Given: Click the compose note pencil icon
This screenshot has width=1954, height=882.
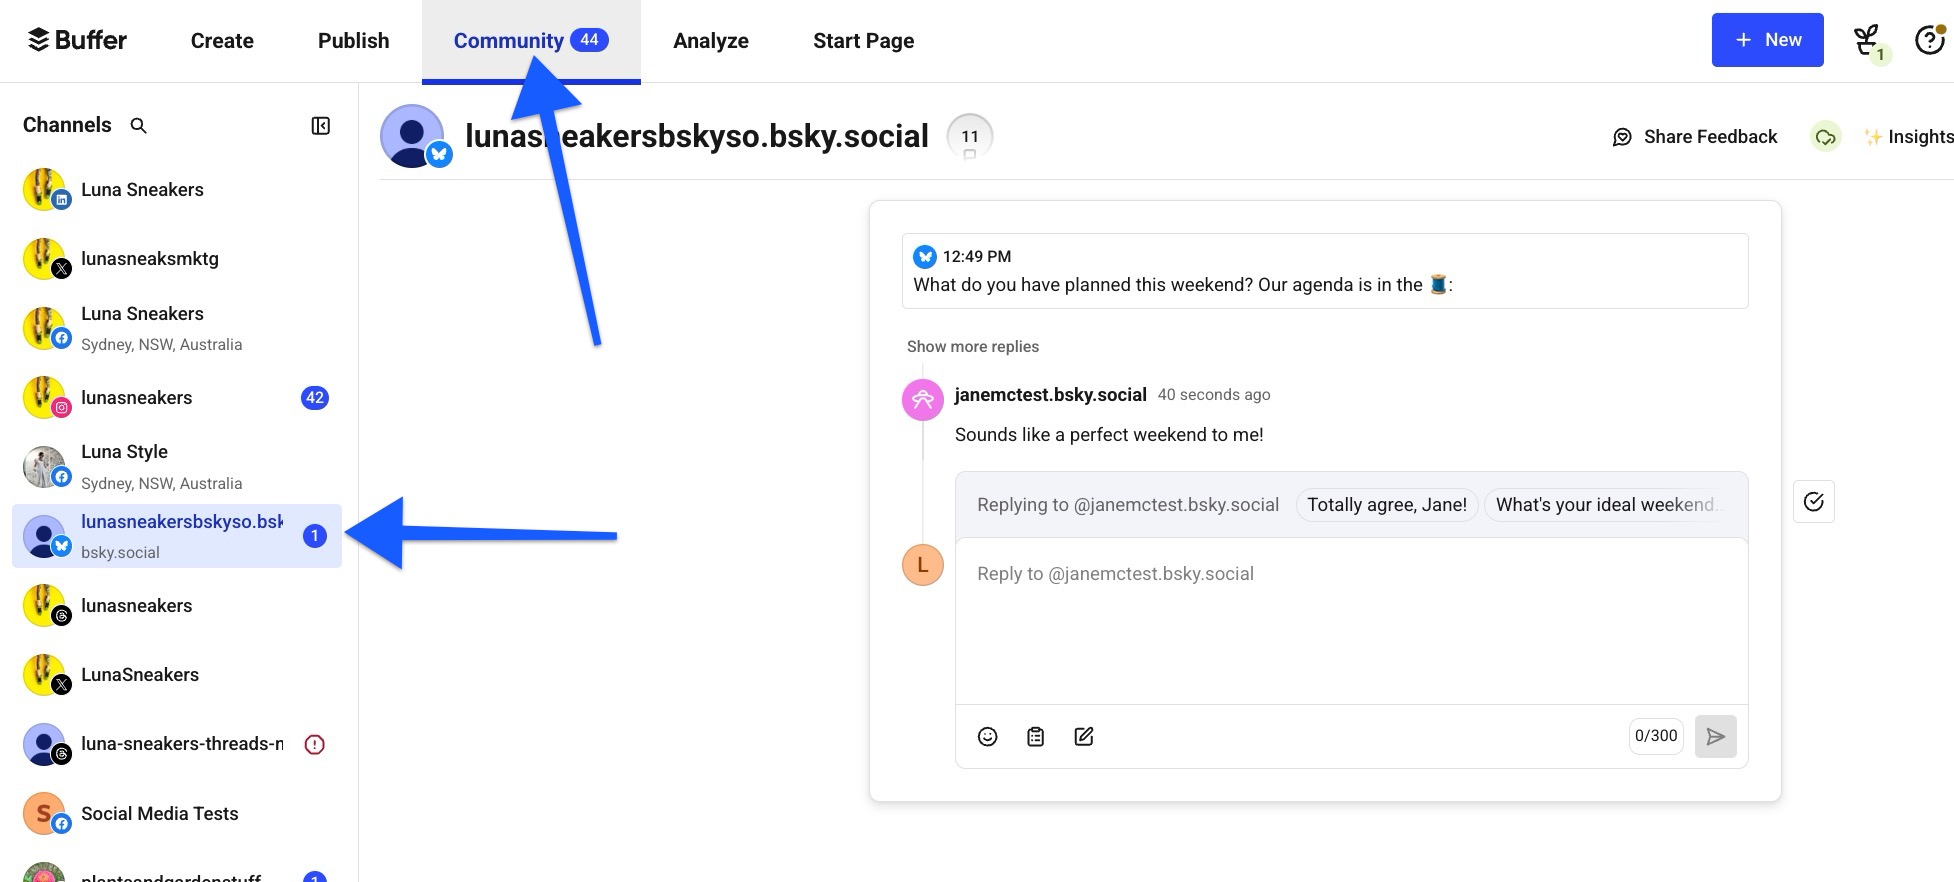Looking at the screenshot, I should [x=1084, y=737].
